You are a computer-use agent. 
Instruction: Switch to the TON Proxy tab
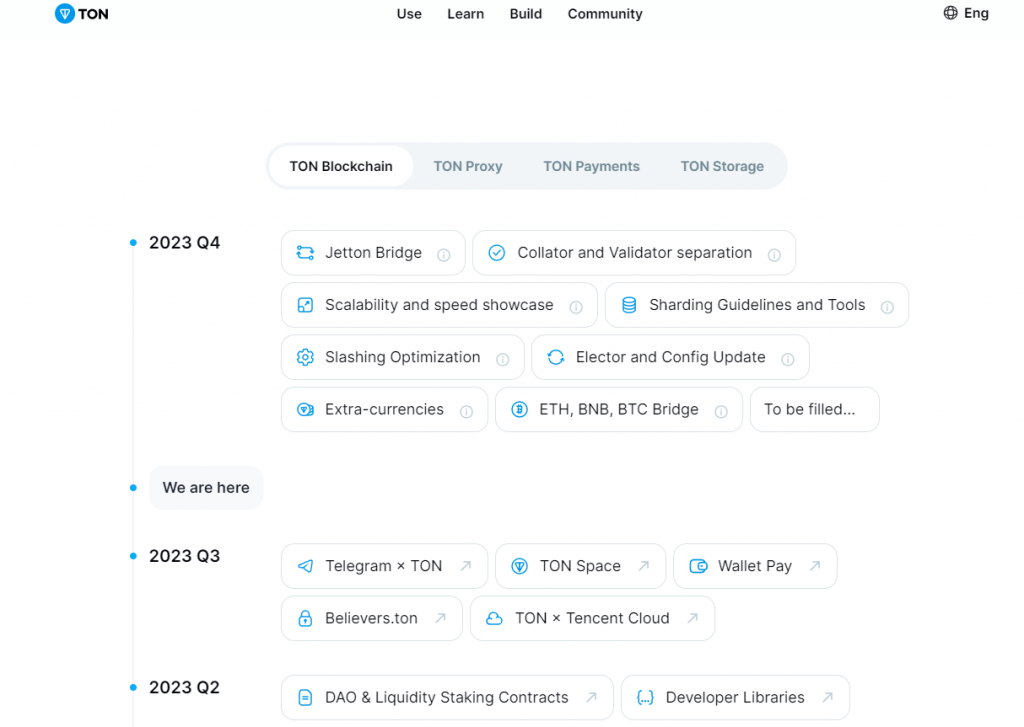coord(468,167)
